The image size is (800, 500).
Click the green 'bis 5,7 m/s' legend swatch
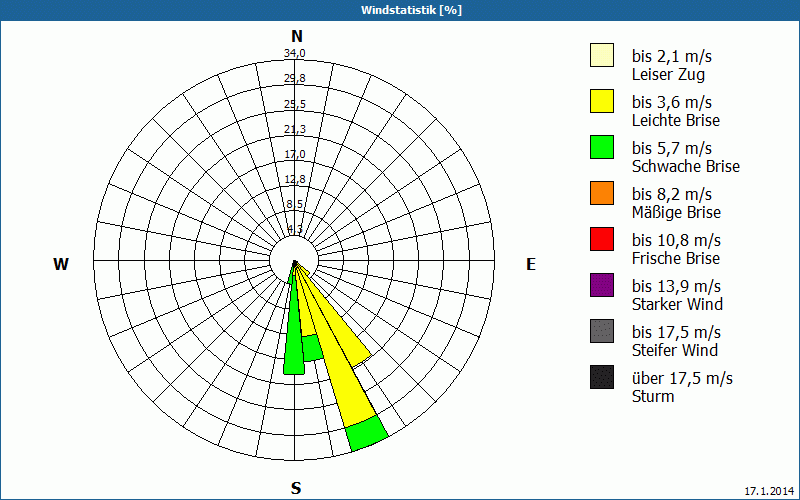[x=602, y=147]
